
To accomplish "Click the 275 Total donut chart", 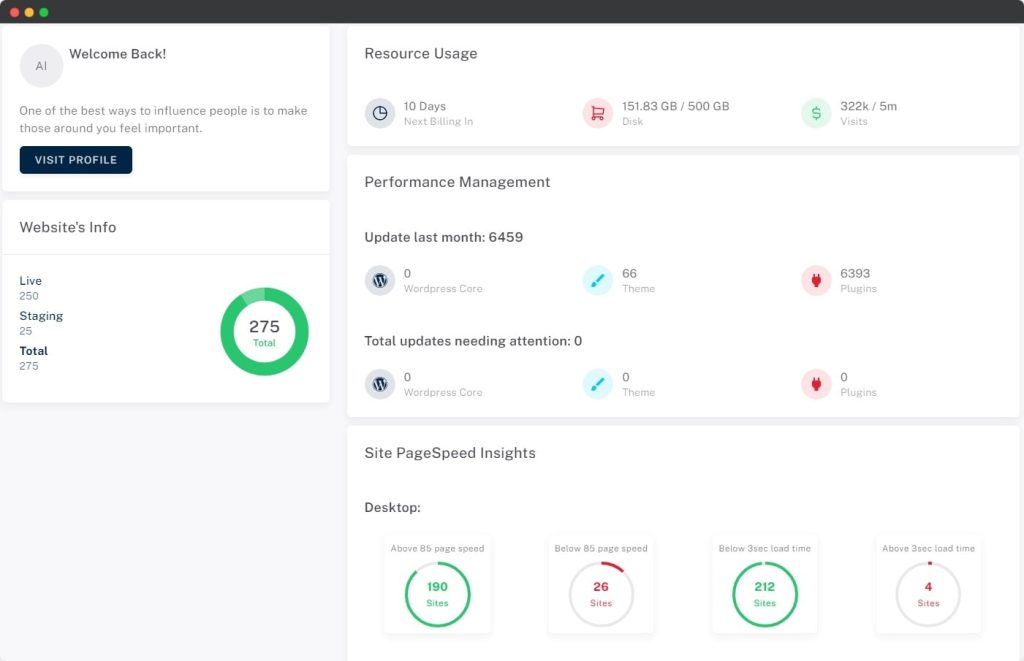I will point(264,332).
